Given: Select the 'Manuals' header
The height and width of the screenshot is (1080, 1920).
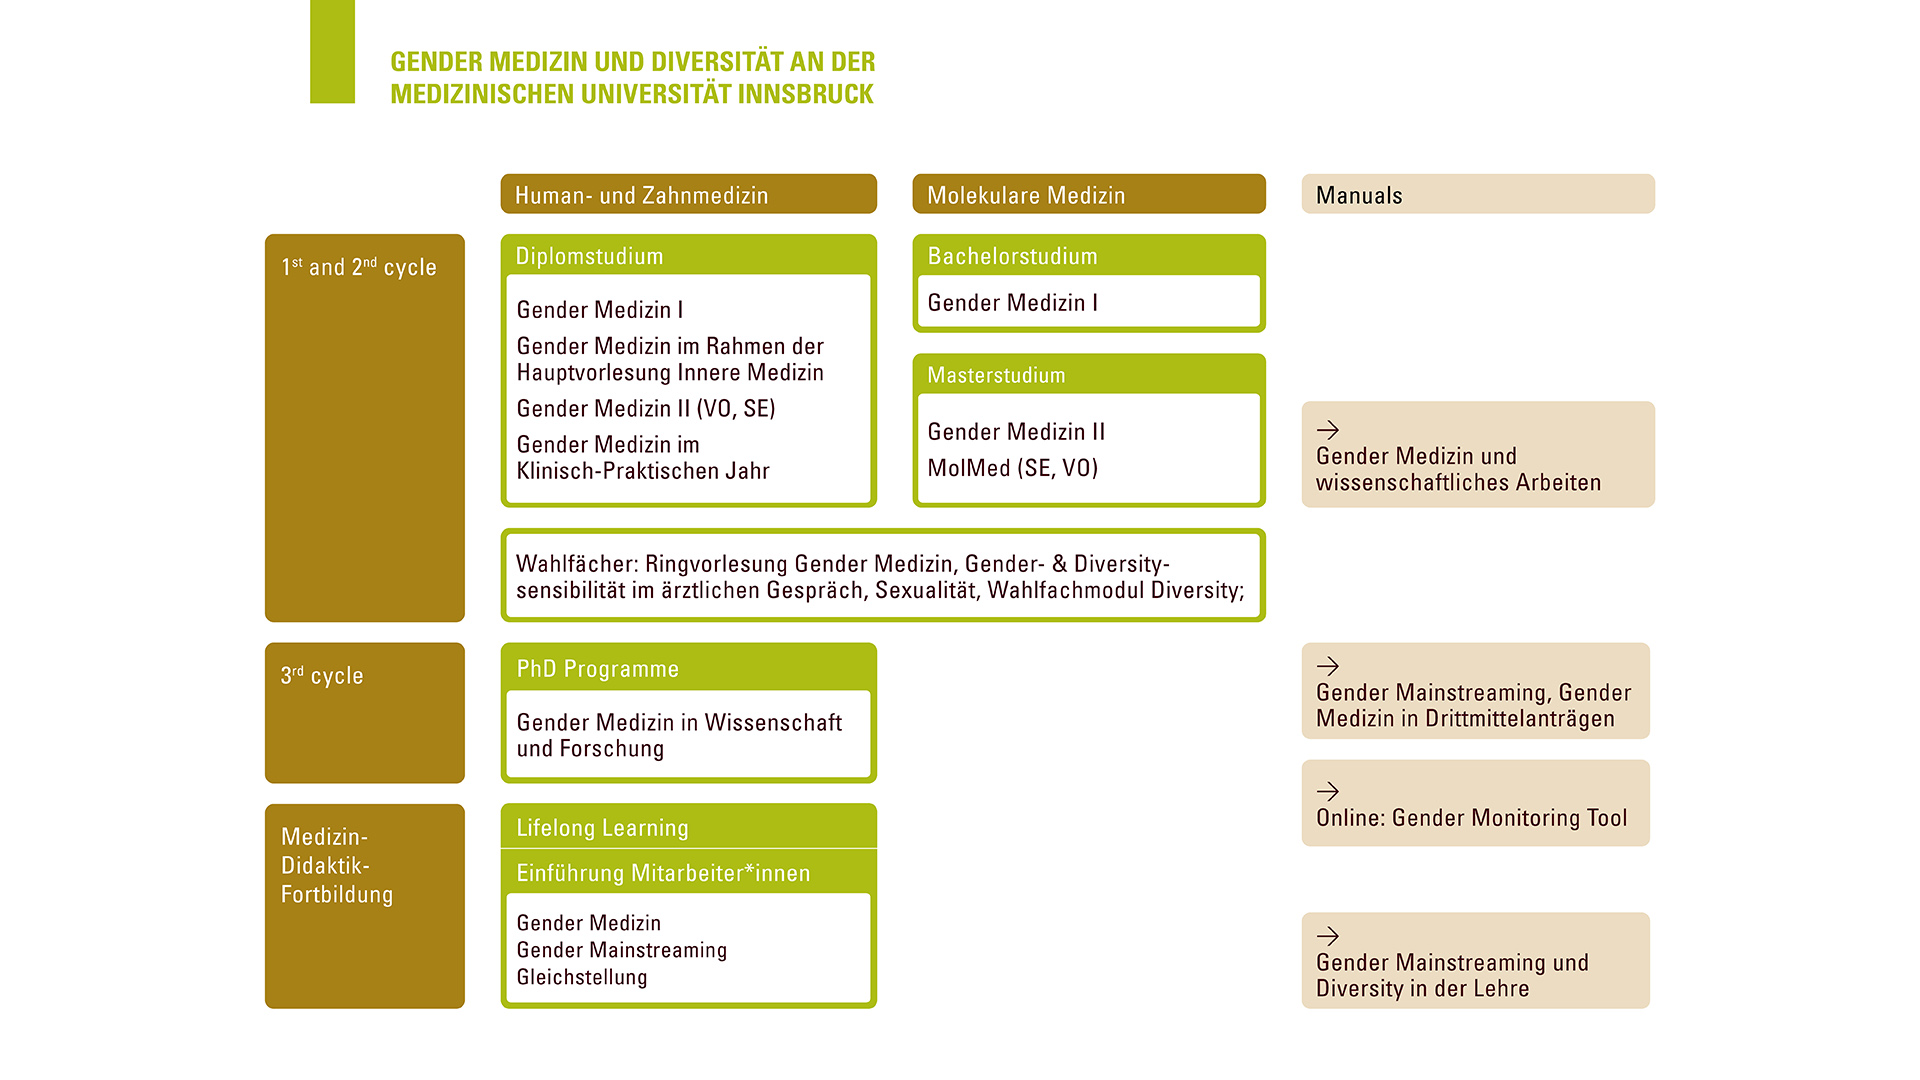Looking at the screenshot, I should (x=1478, y=194).
